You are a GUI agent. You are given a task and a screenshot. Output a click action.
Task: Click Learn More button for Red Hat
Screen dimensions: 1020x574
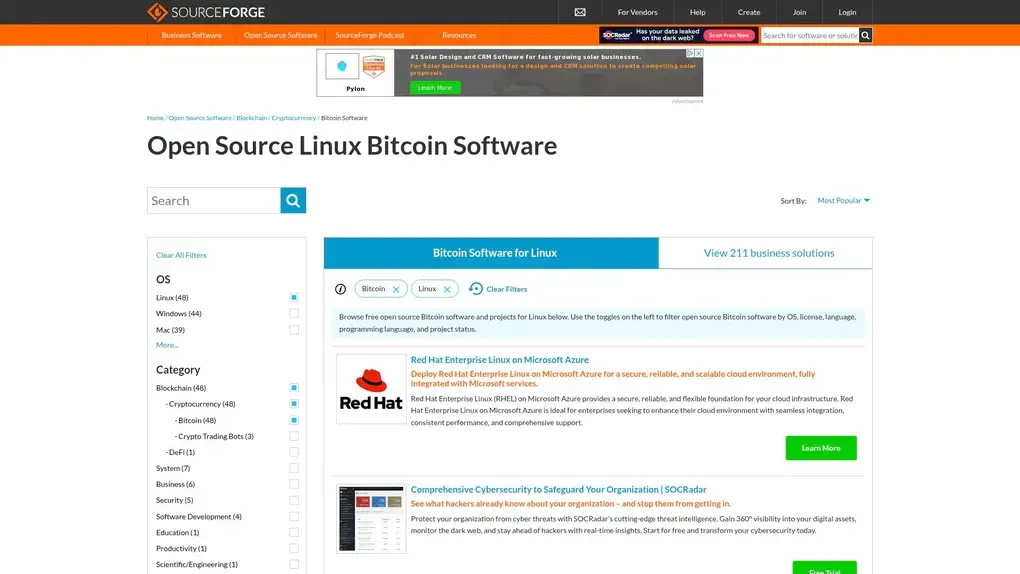pos(821,448)
